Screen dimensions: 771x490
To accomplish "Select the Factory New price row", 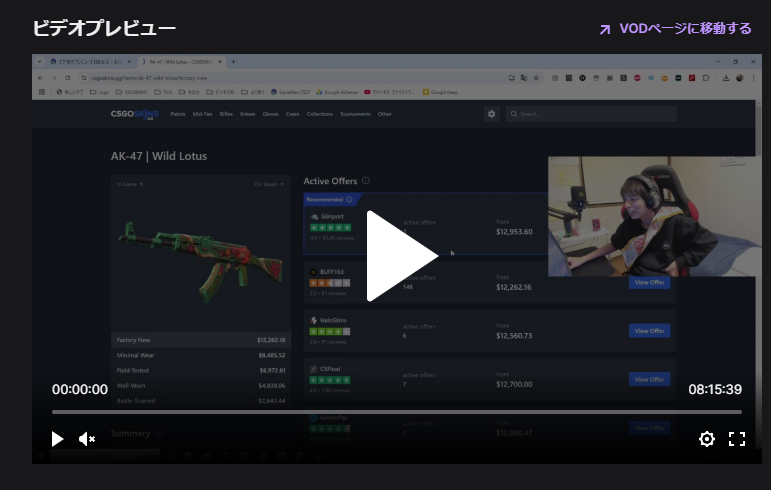I will (201, 340).
